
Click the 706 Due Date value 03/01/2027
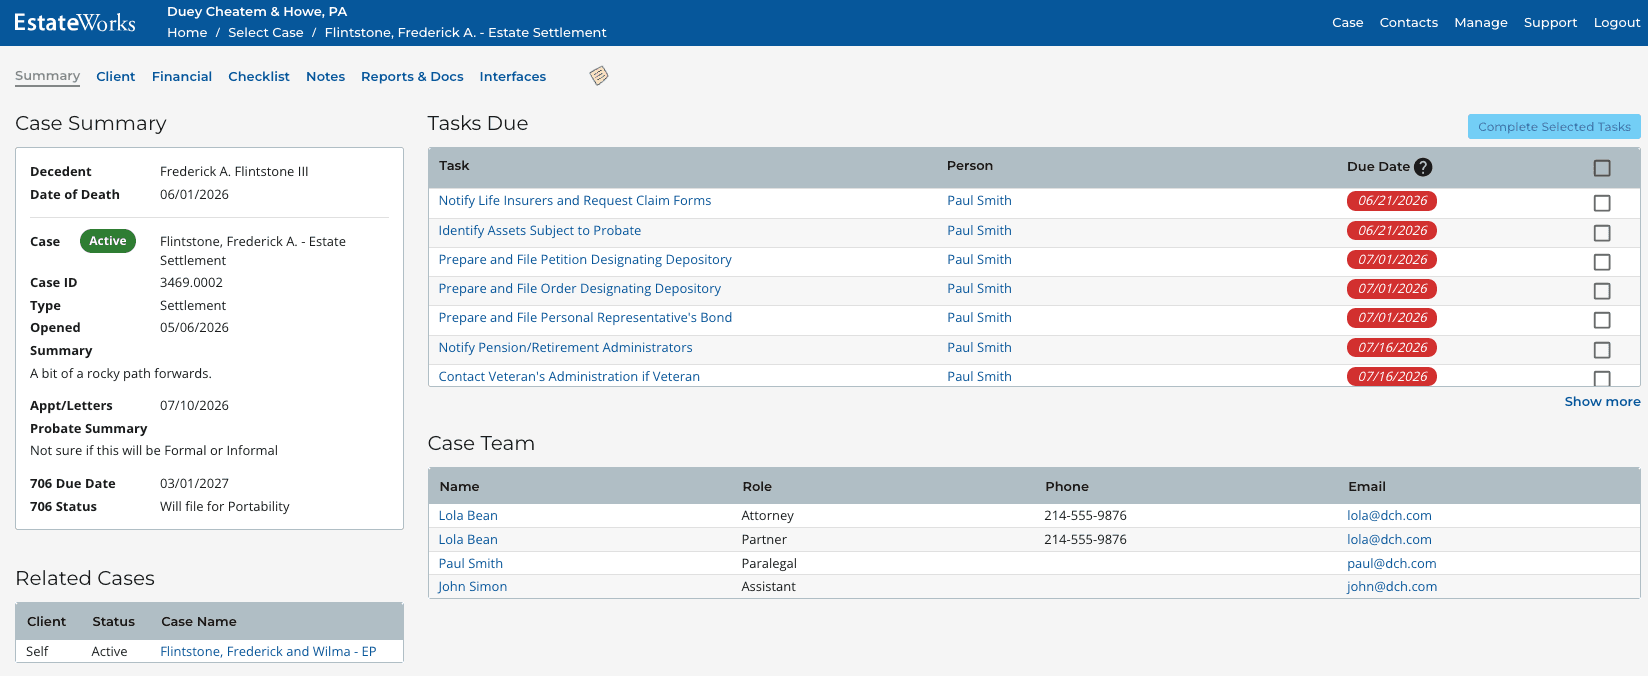[x=194, y=484]
